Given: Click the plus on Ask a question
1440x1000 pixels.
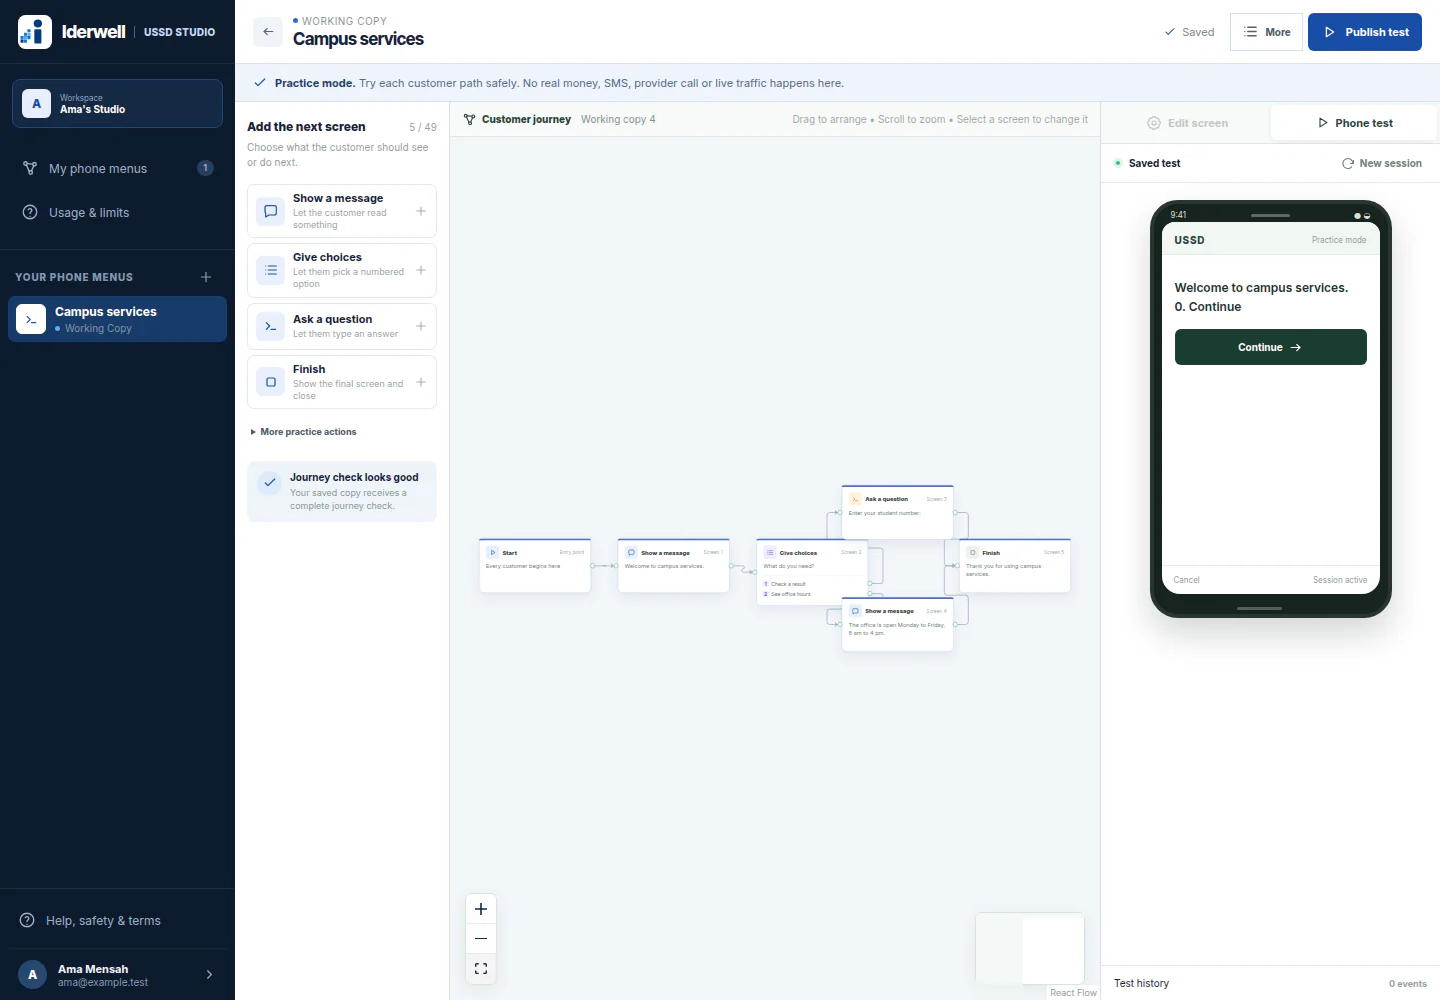Looking at the screenshot, I should (421, 326).
